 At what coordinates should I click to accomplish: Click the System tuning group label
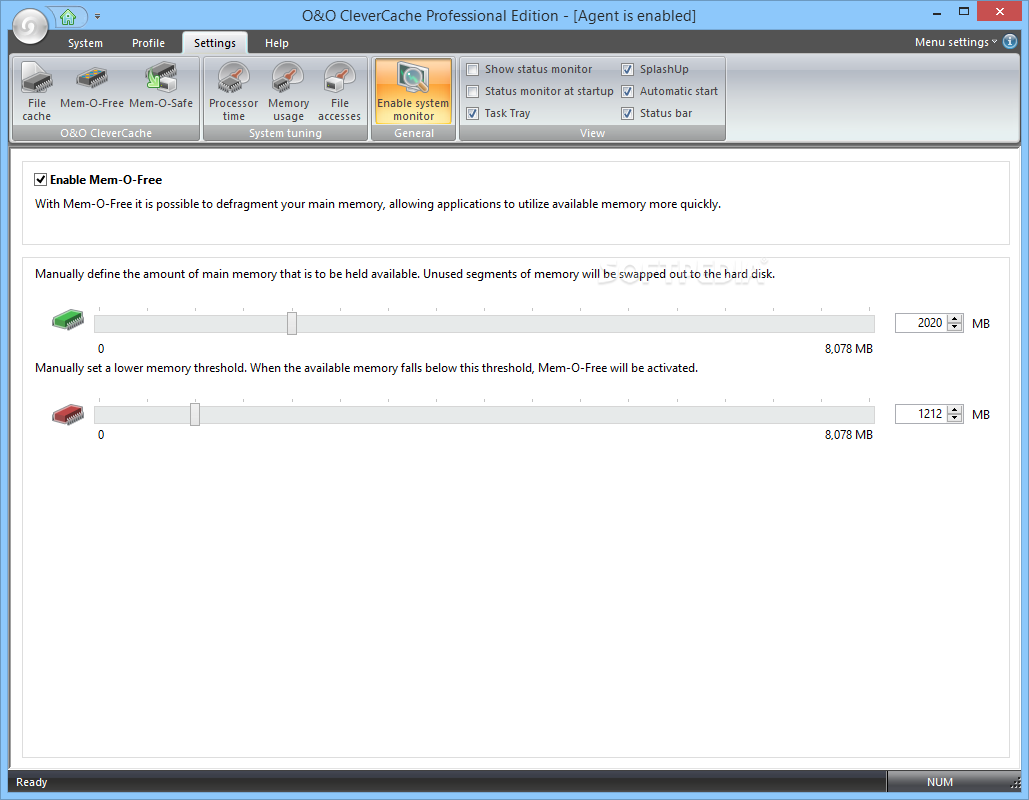(x=285, y=133)
